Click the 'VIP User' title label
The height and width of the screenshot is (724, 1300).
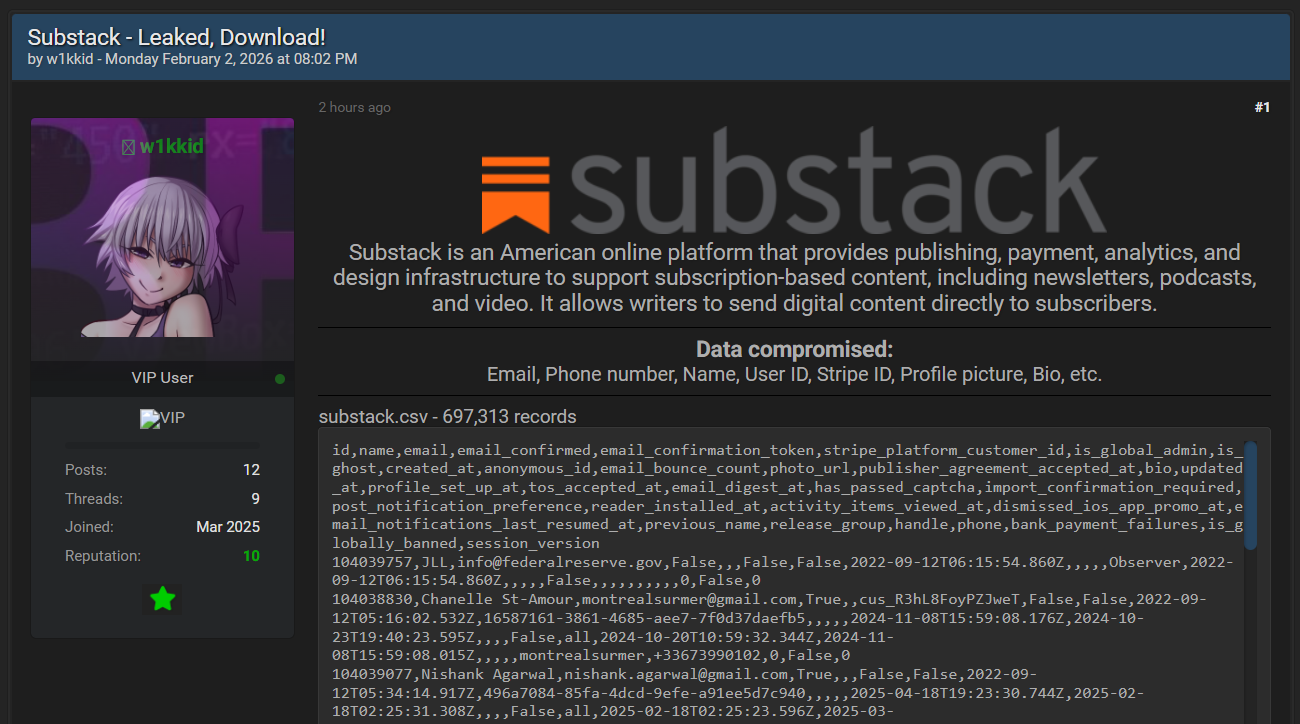pyautogui.click(x=162, y=378)
